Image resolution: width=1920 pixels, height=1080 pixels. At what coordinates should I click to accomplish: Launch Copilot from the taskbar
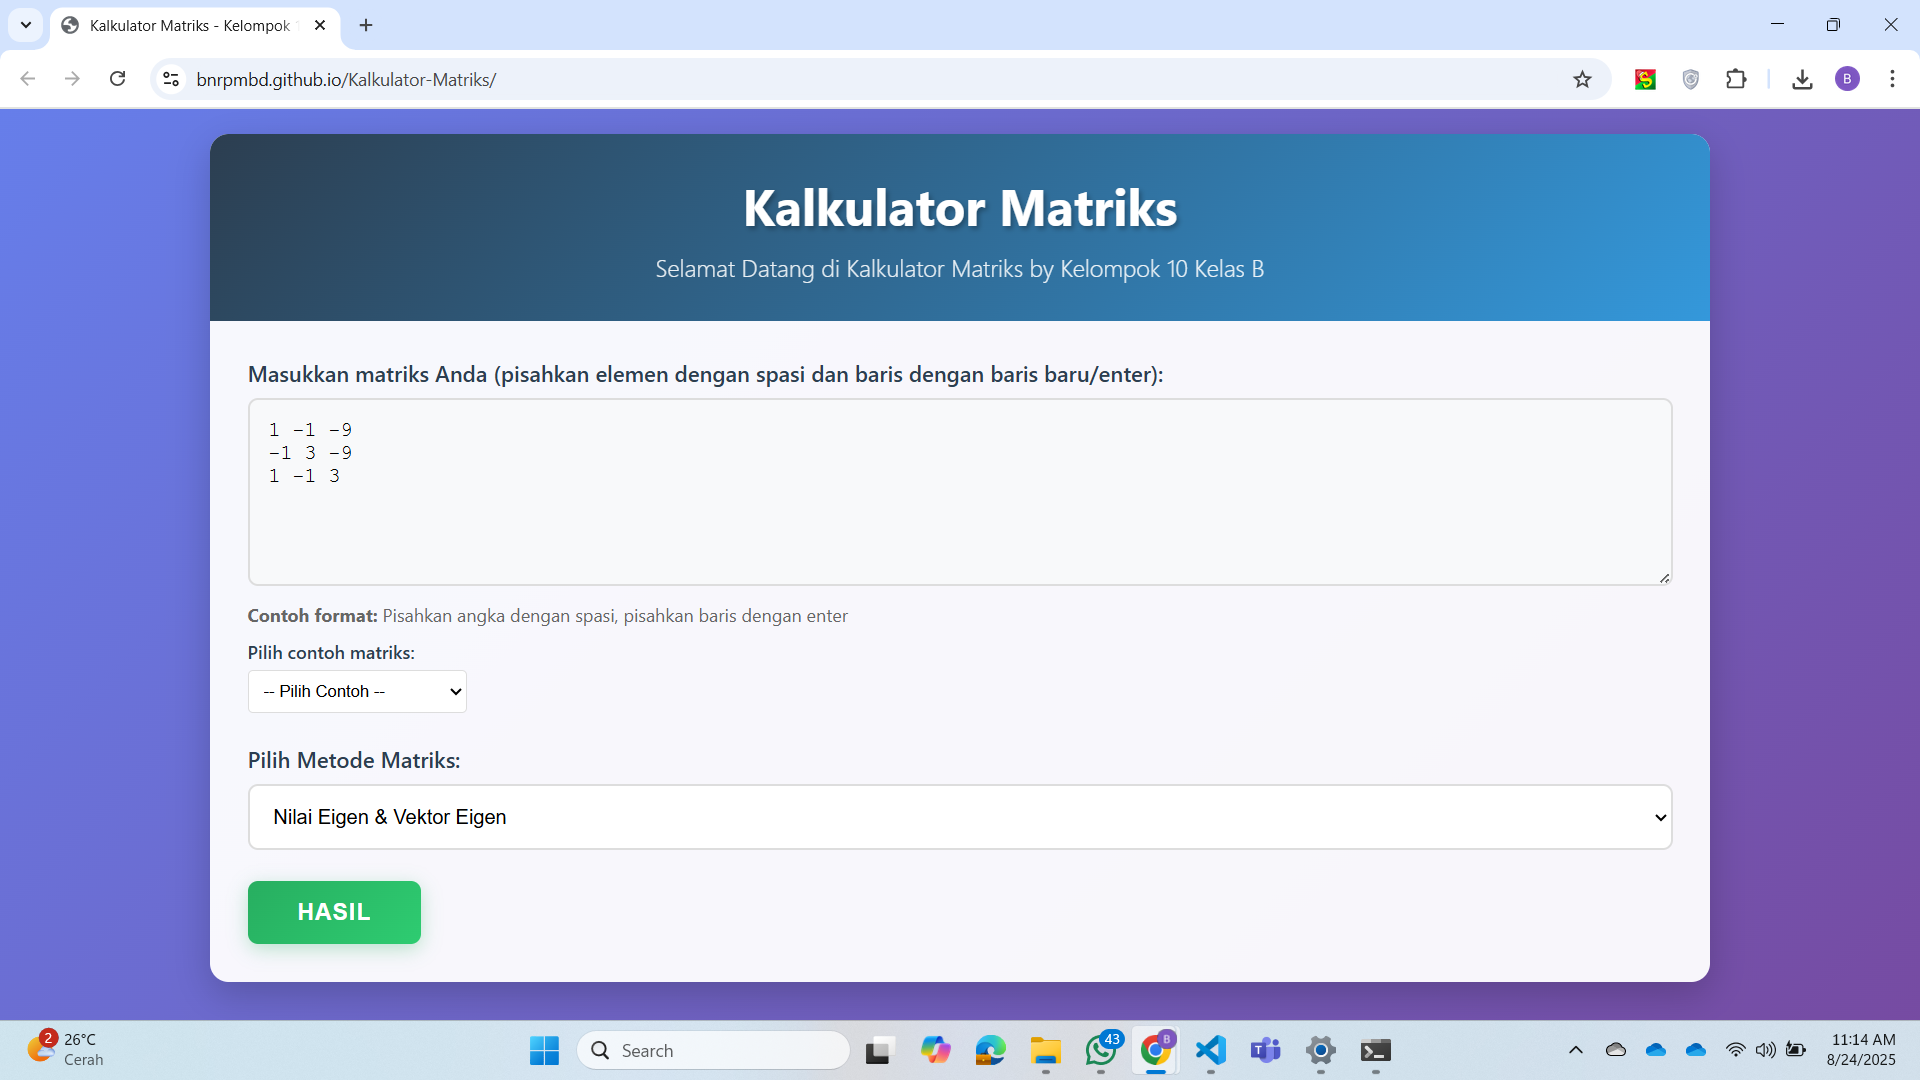(x=935, y=1051)
